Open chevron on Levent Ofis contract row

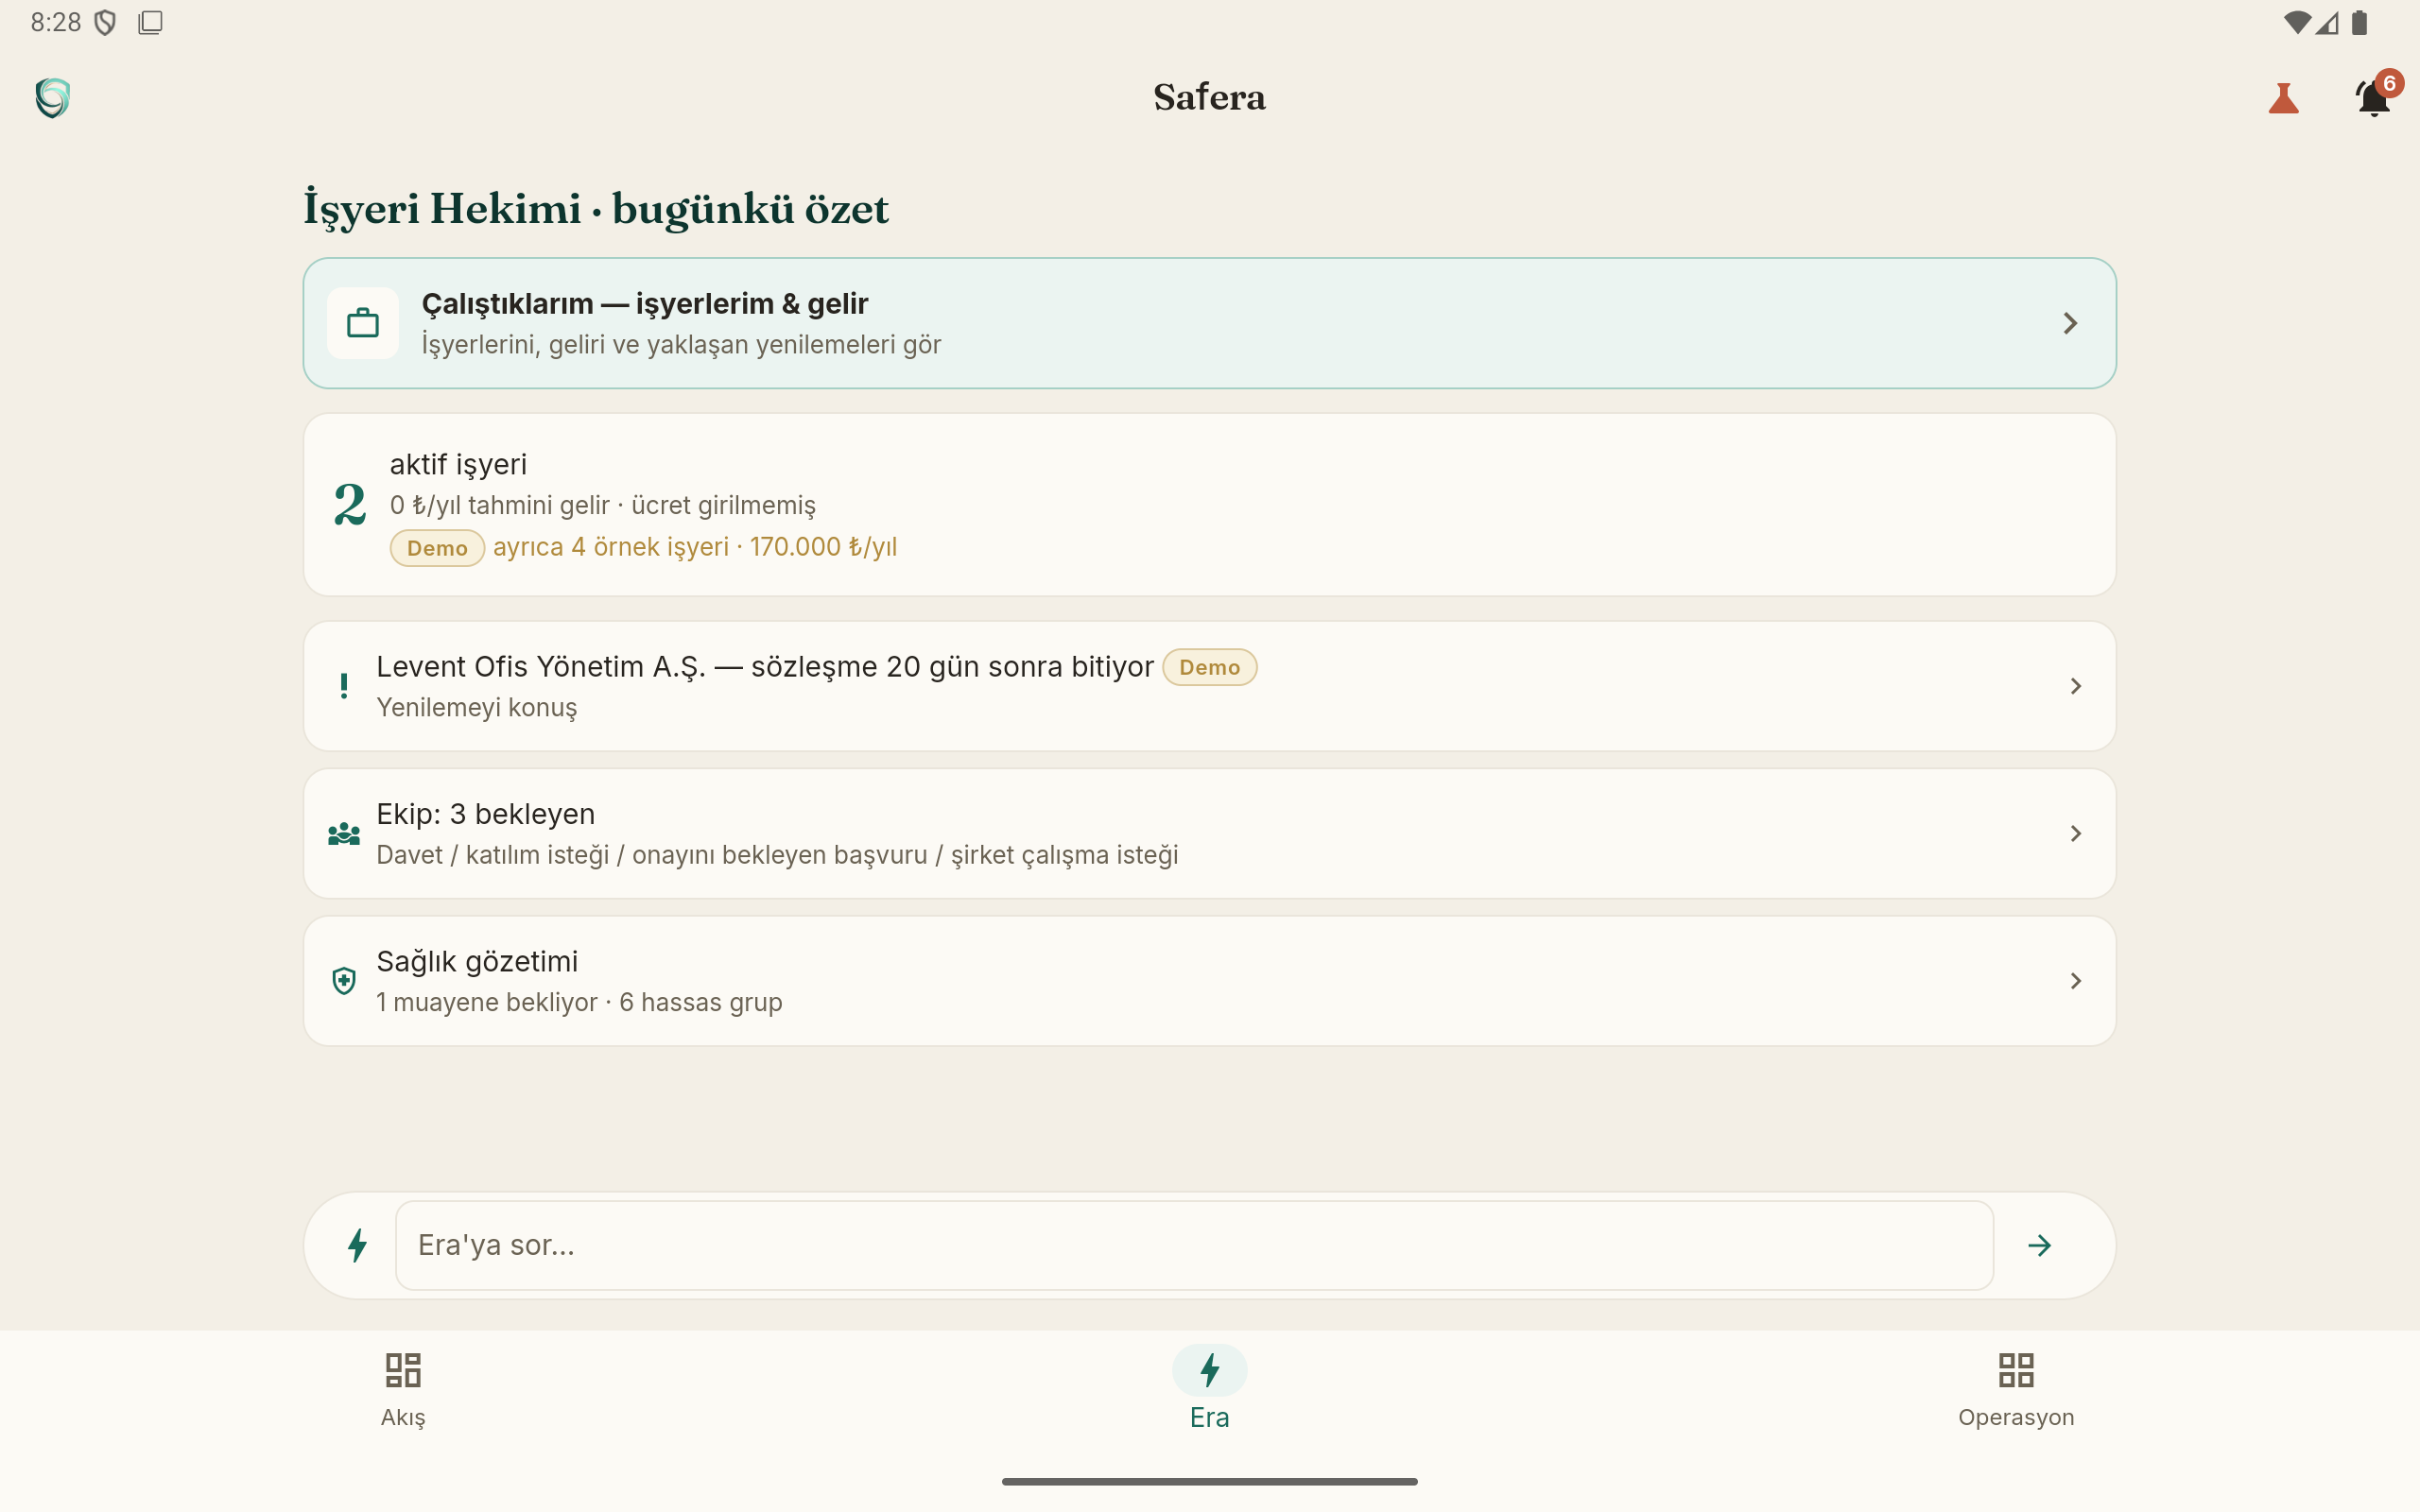[x=2075, y=686]
